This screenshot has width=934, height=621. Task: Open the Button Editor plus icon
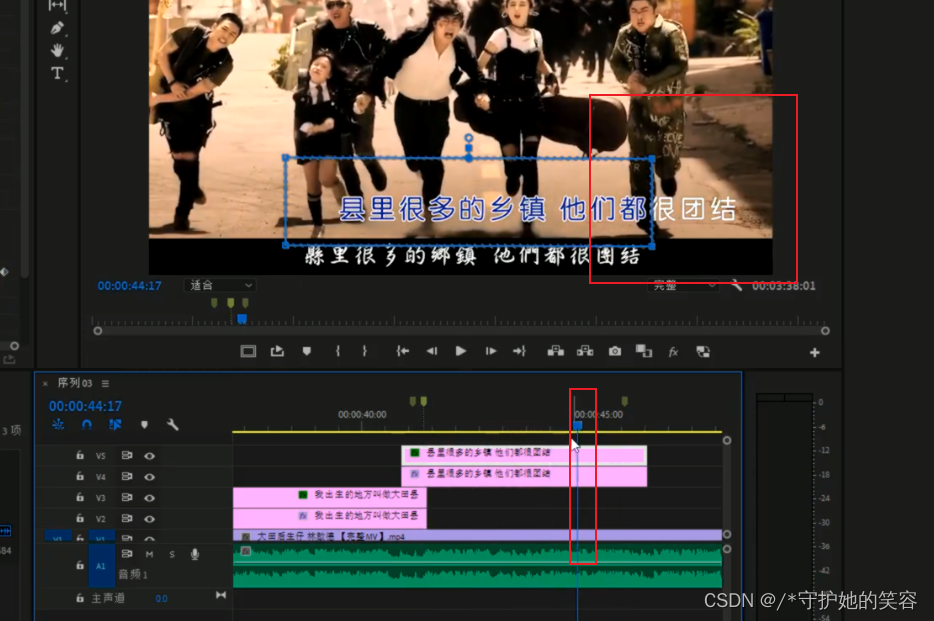point(814,352)
